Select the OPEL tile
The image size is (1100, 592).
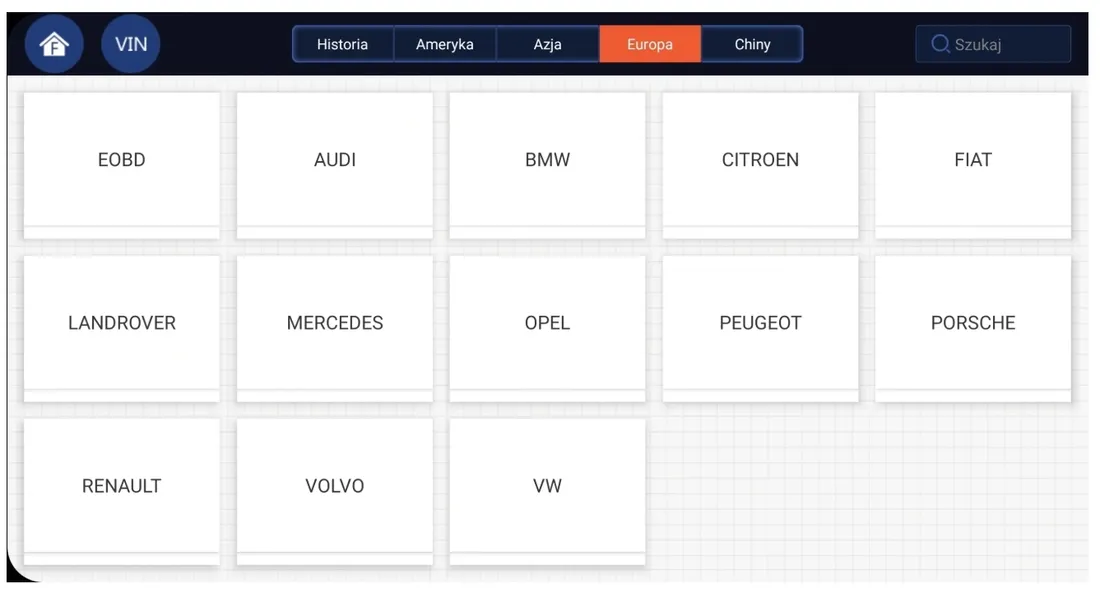pos(547,323)
